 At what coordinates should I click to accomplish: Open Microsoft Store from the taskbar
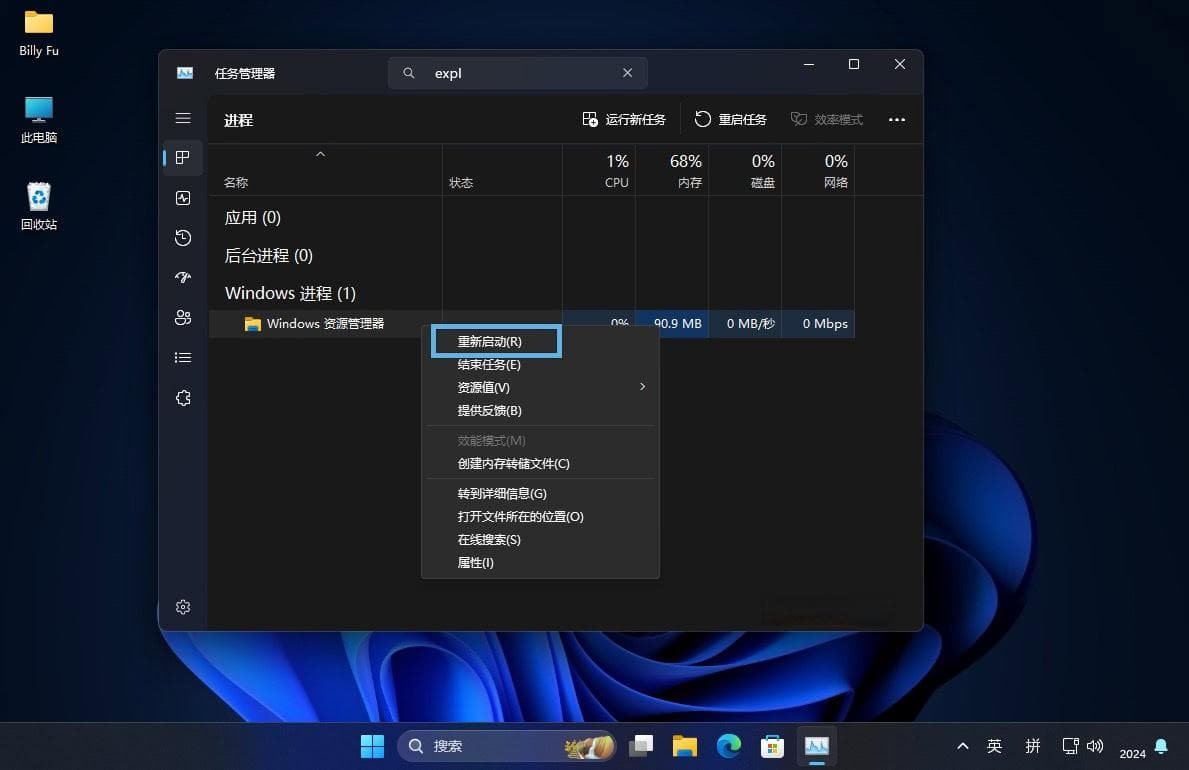[772, 746]
